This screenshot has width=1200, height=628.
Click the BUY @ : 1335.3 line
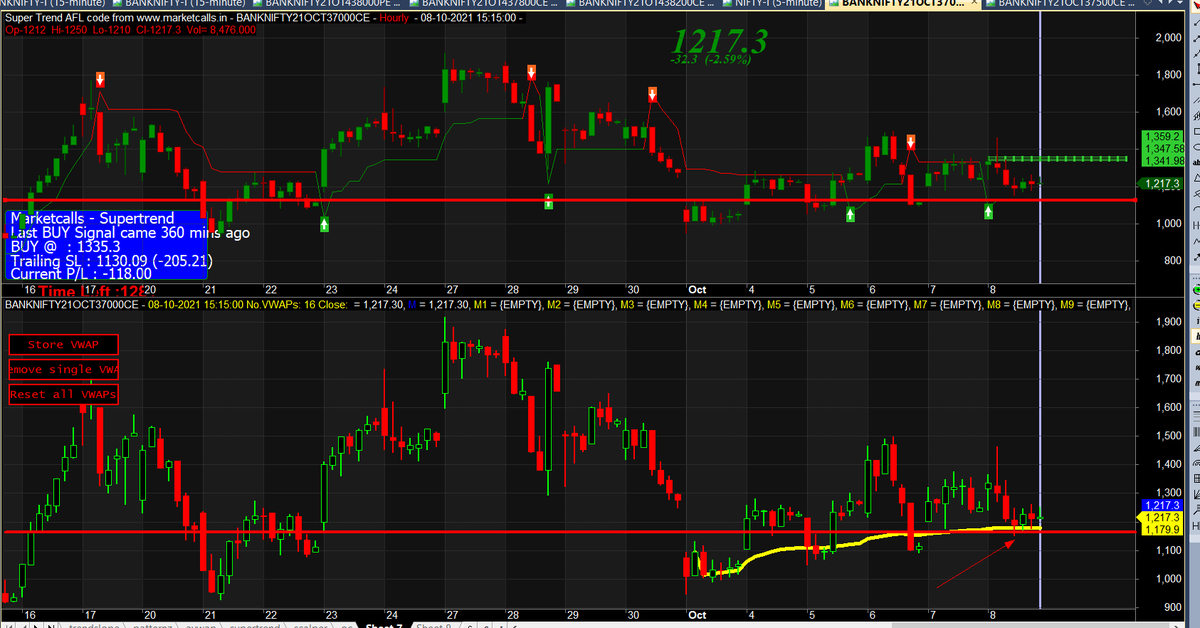tap(65, 246)
